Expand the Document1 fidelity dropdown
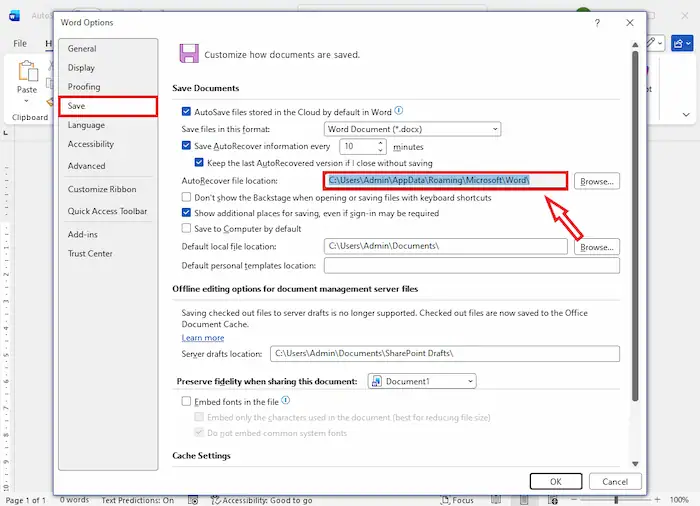 coord(422,381)
